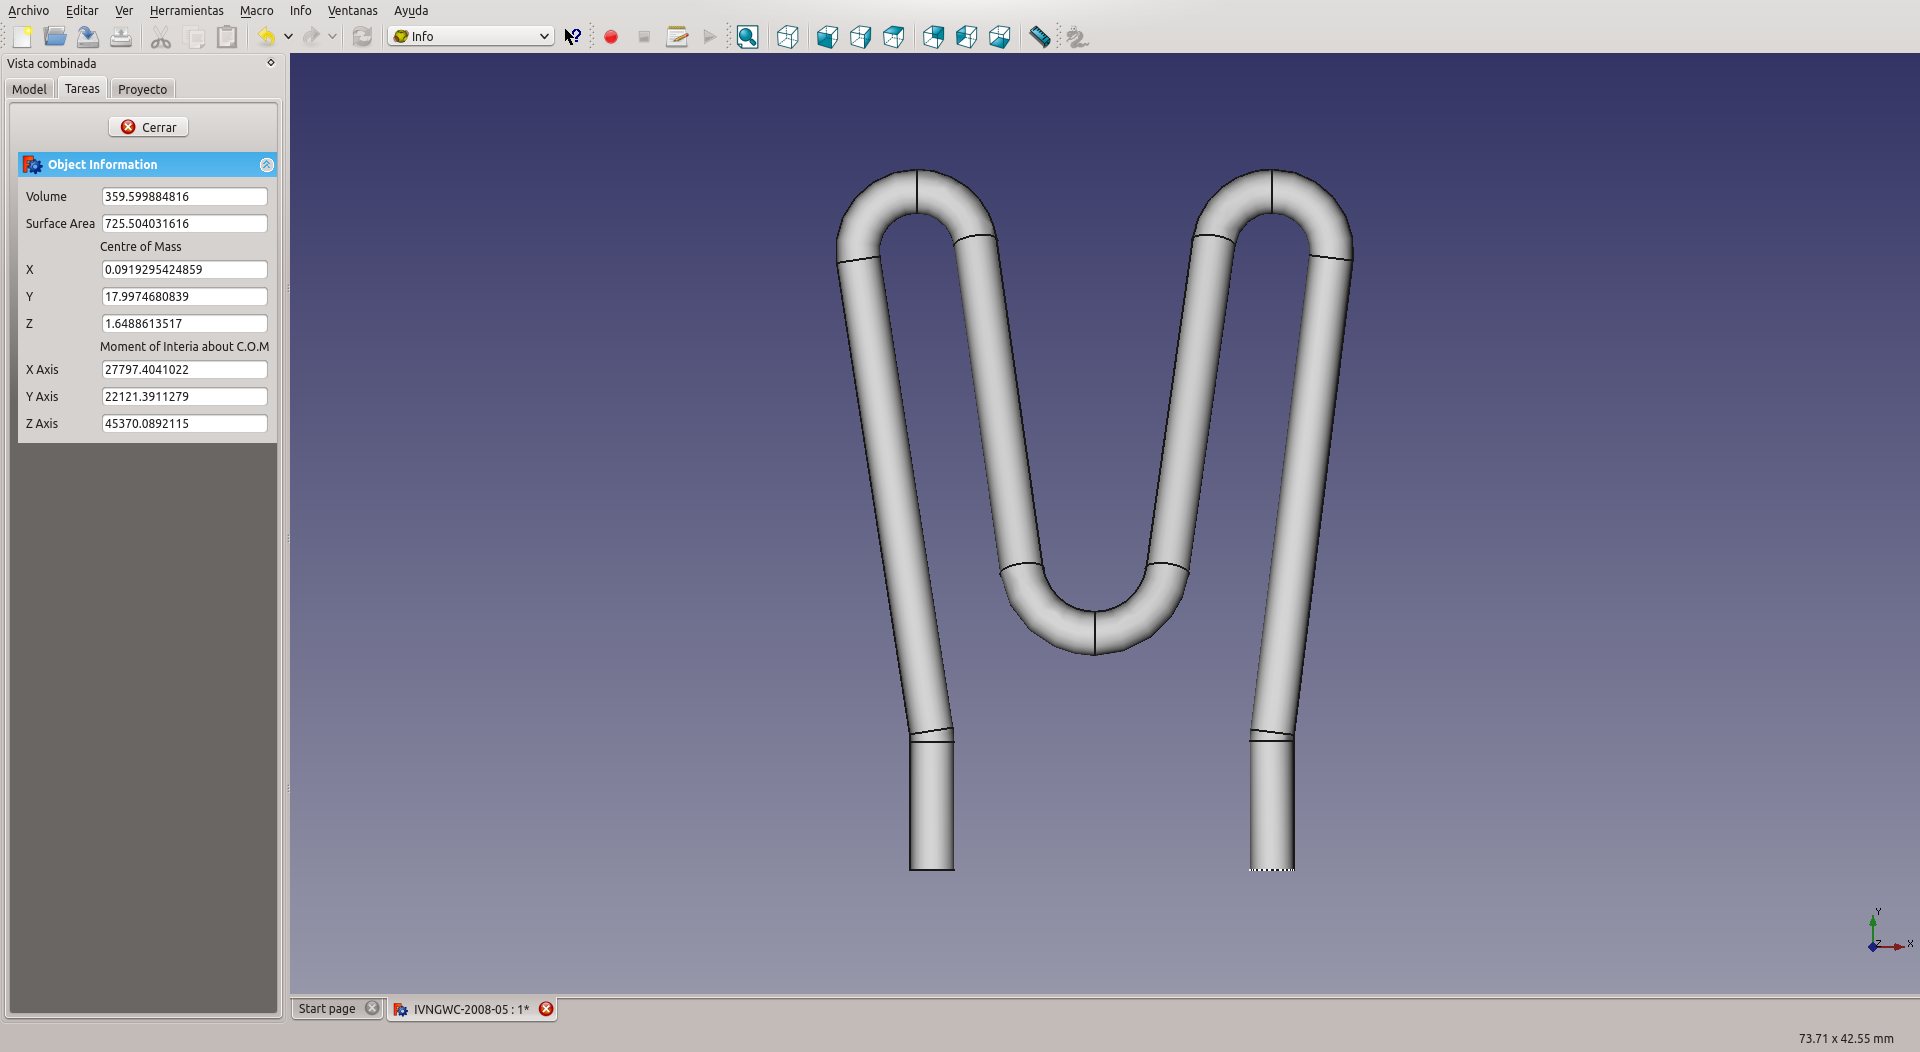Click the Cut scissors icon
This screenshot has width=1920, height=1052.
161,37
